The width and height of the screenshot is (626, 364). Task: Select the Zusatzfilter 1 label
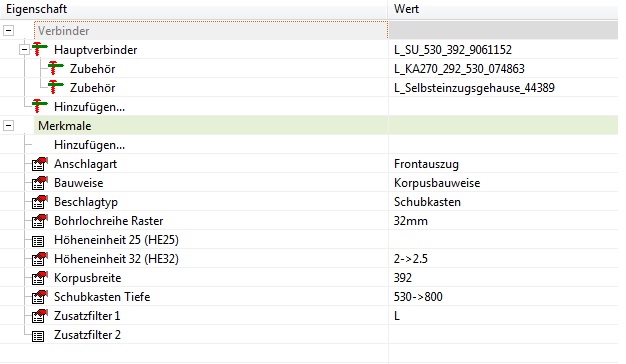click(x=87, y=316)
